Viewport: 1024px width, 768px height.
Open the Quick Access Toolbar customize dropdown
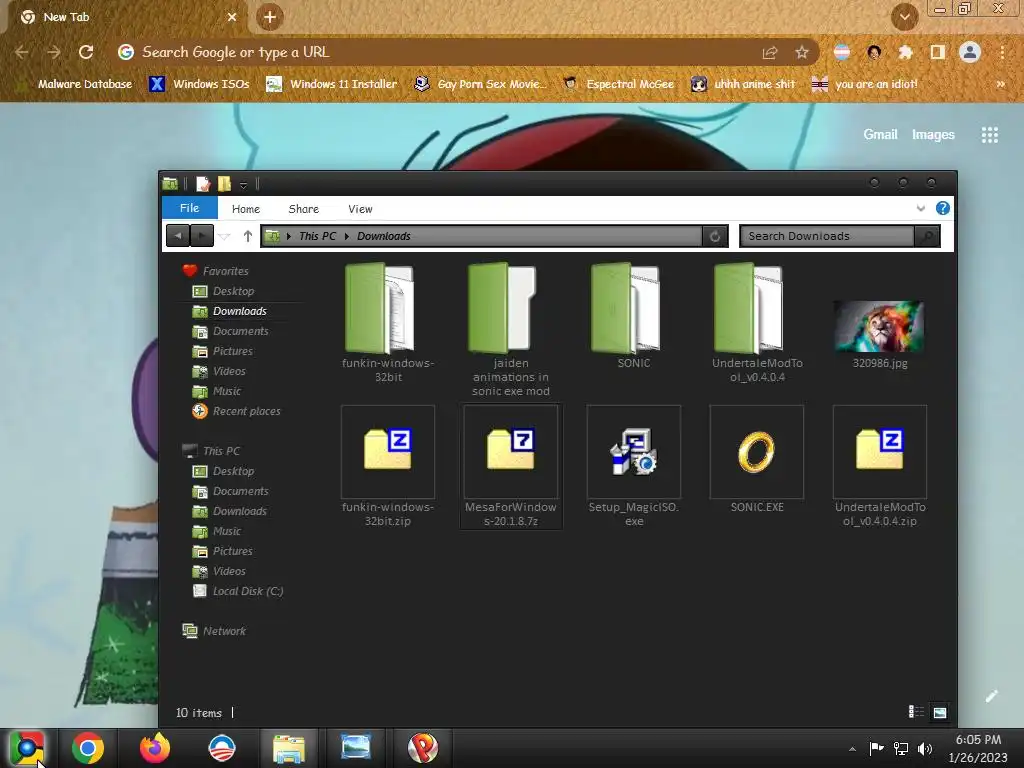click(243, 185)
